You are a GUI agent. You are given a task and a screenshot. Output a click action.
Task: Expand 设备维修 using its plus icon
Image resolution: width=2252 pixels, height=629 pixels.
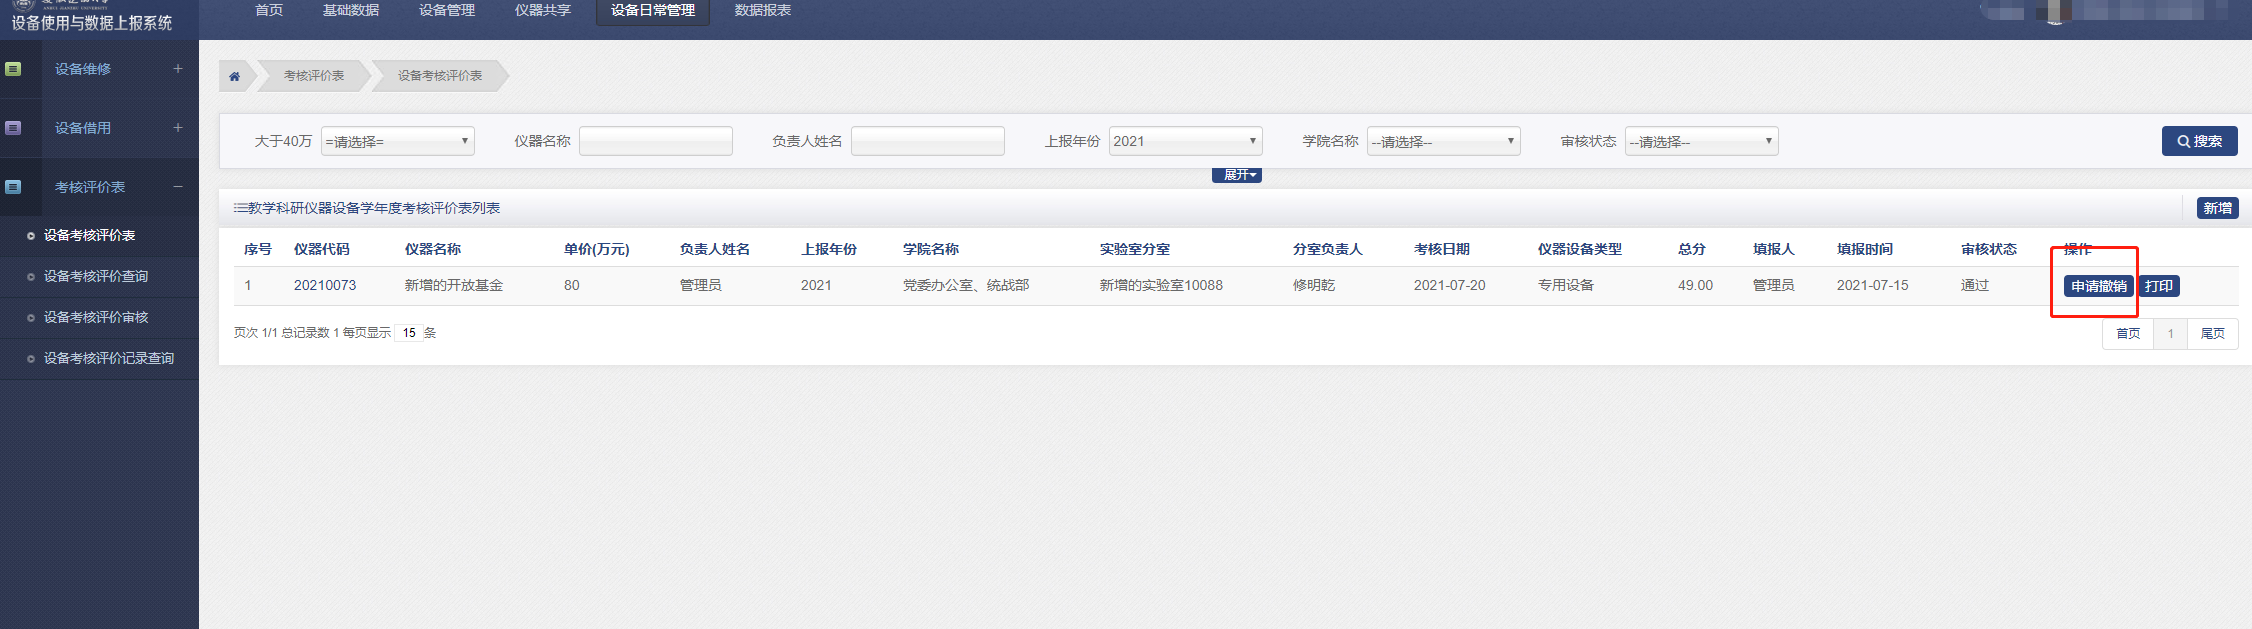(x=178, y=69)
